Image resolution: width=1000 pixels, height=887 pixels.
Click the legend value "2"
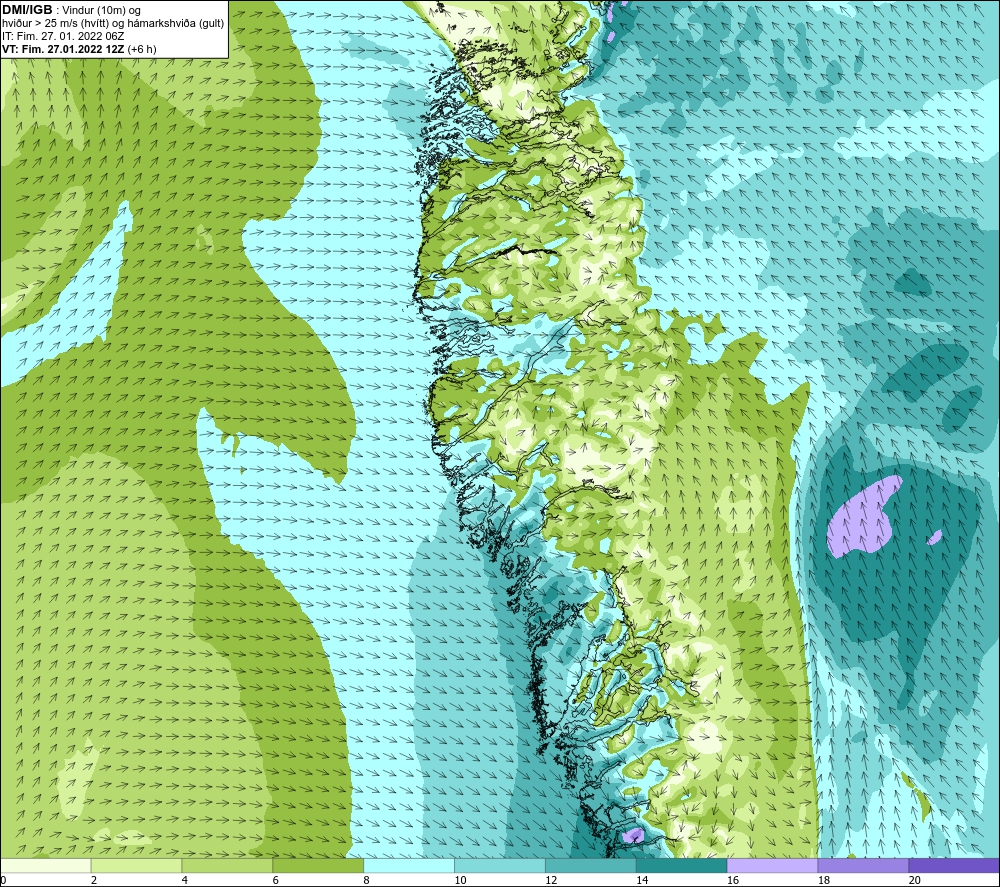click(94, 880)
